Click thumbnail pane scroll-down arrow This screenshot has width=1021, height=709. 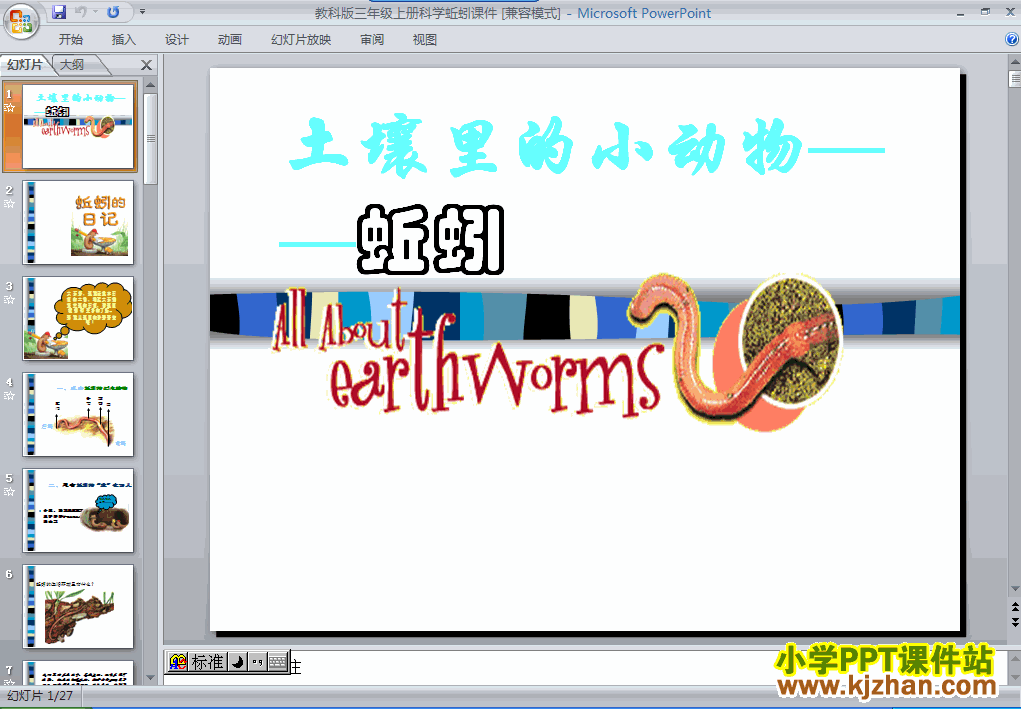[x=150, y=678]
